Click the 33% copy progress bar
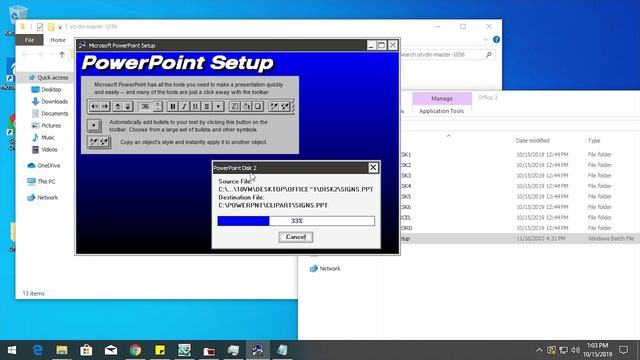Screen dimensions: 640x360 click(296, 221)
